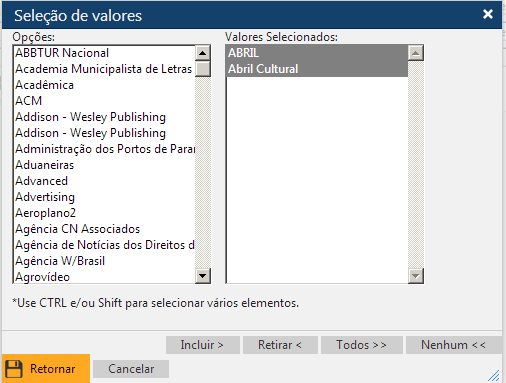Click the options list scrollbar thumb
This screenshot has width=506, height=383.
click(x=203, y=69)
